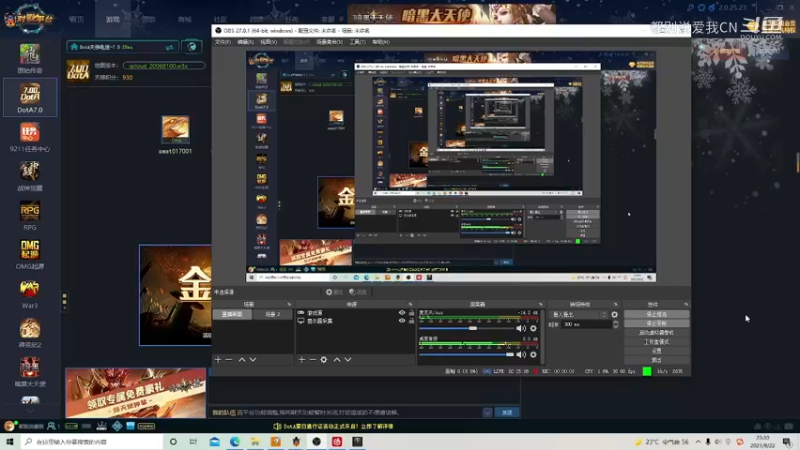Image resolution: width=800 pixels, height=450 pixels.
Task: Open File Explorer from the taskbar
Action: tap(255, 442)
